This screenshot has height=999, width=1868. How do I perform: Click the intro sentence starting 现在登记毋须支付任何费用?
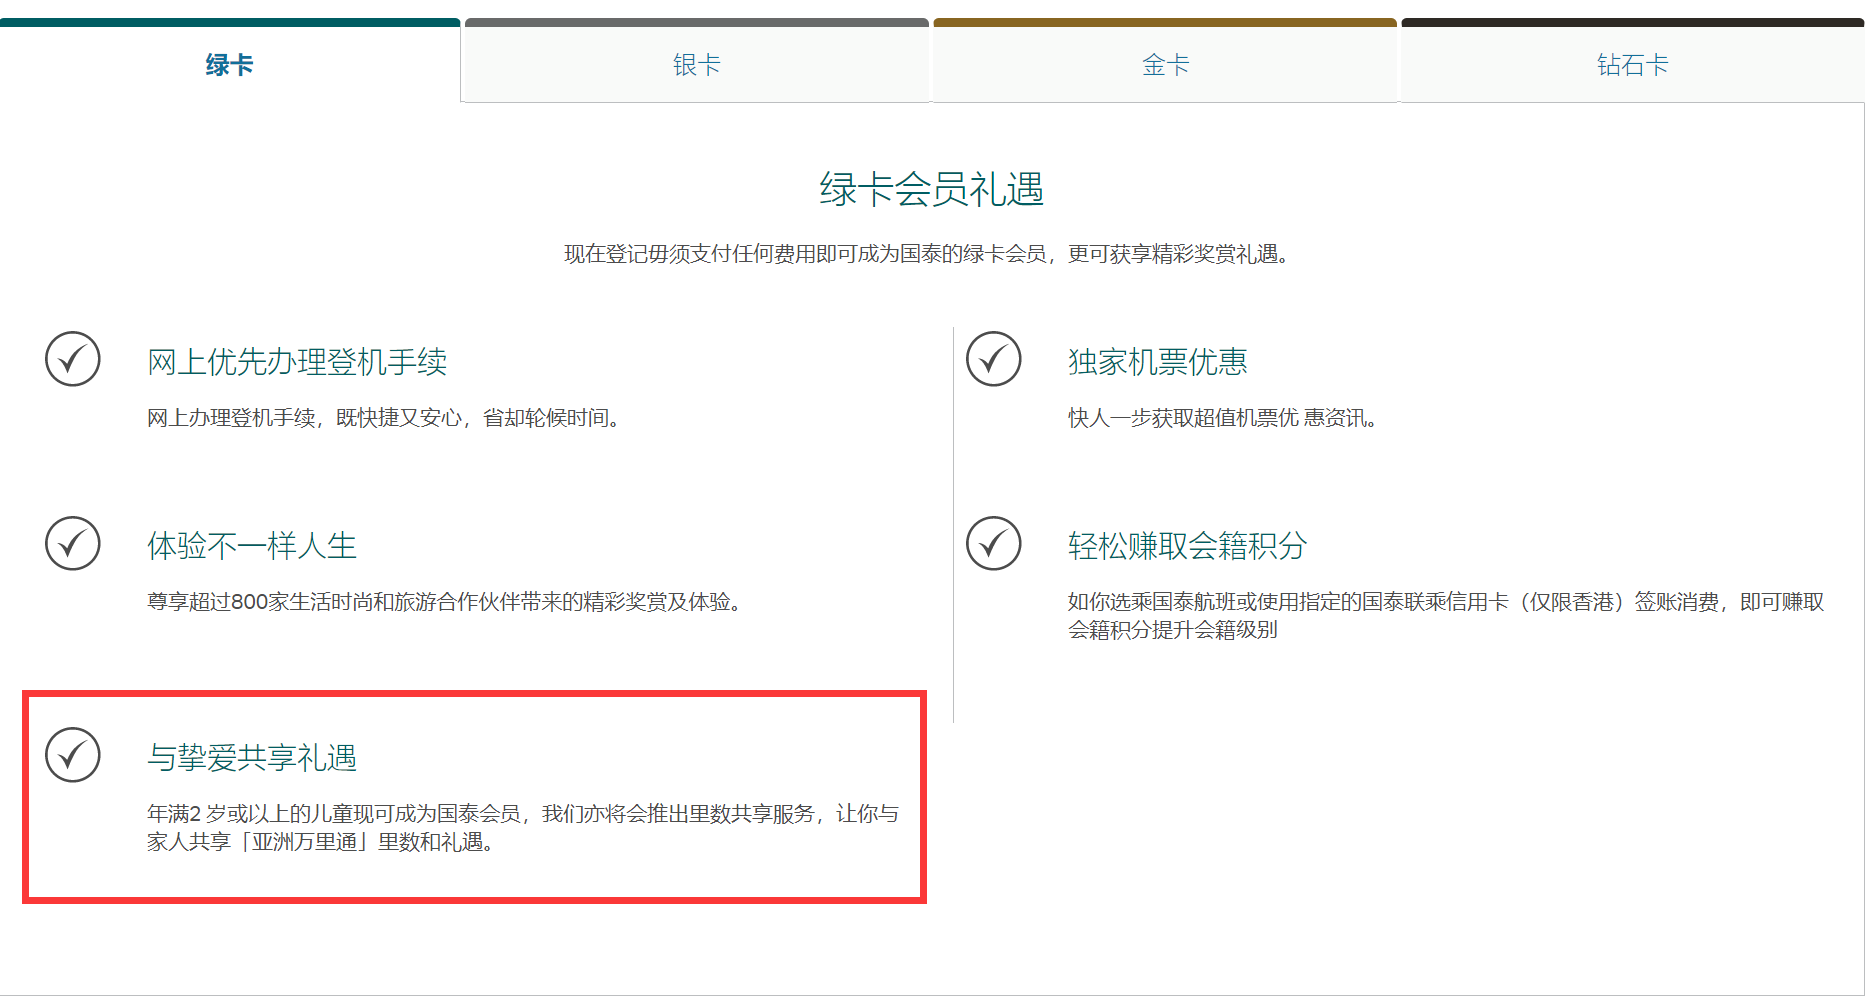tap(932, 254)
